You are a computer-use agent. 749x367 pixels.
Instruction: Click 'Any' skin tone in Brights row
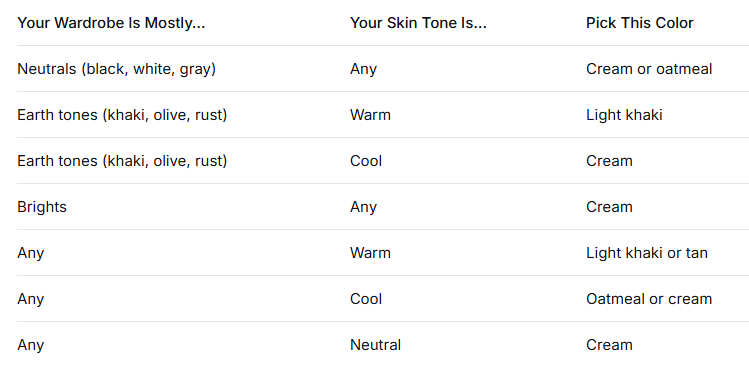pyautogui.click(x=364, y=207)
